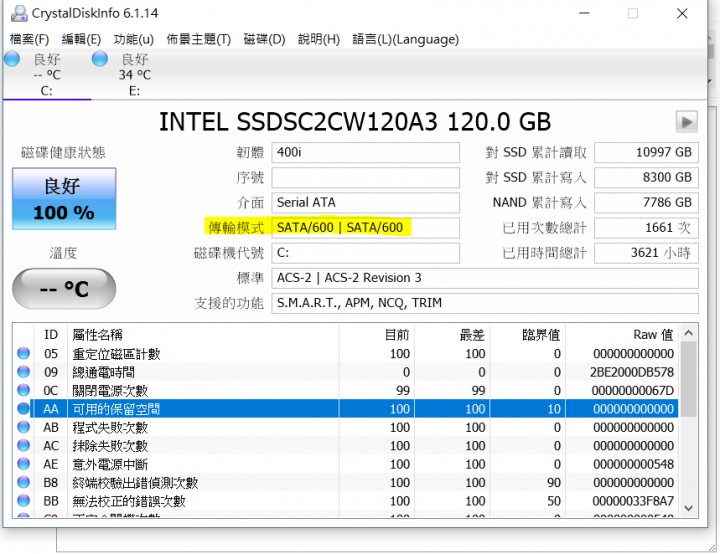Open the 語言(L)(Language) menu

pos(405,40)
